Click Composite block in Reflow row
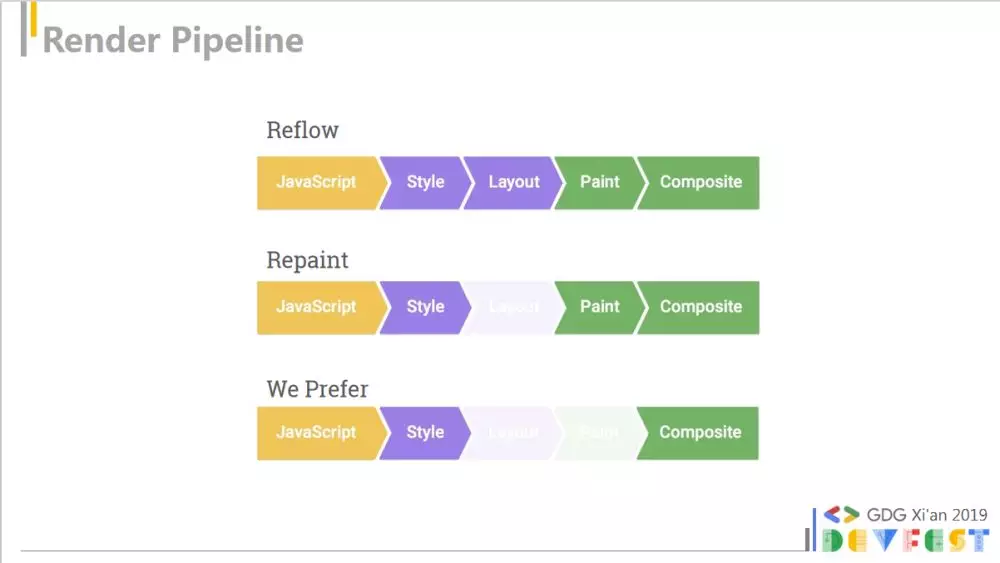Viewport: 1000px width, 563px height. (700, 182)
